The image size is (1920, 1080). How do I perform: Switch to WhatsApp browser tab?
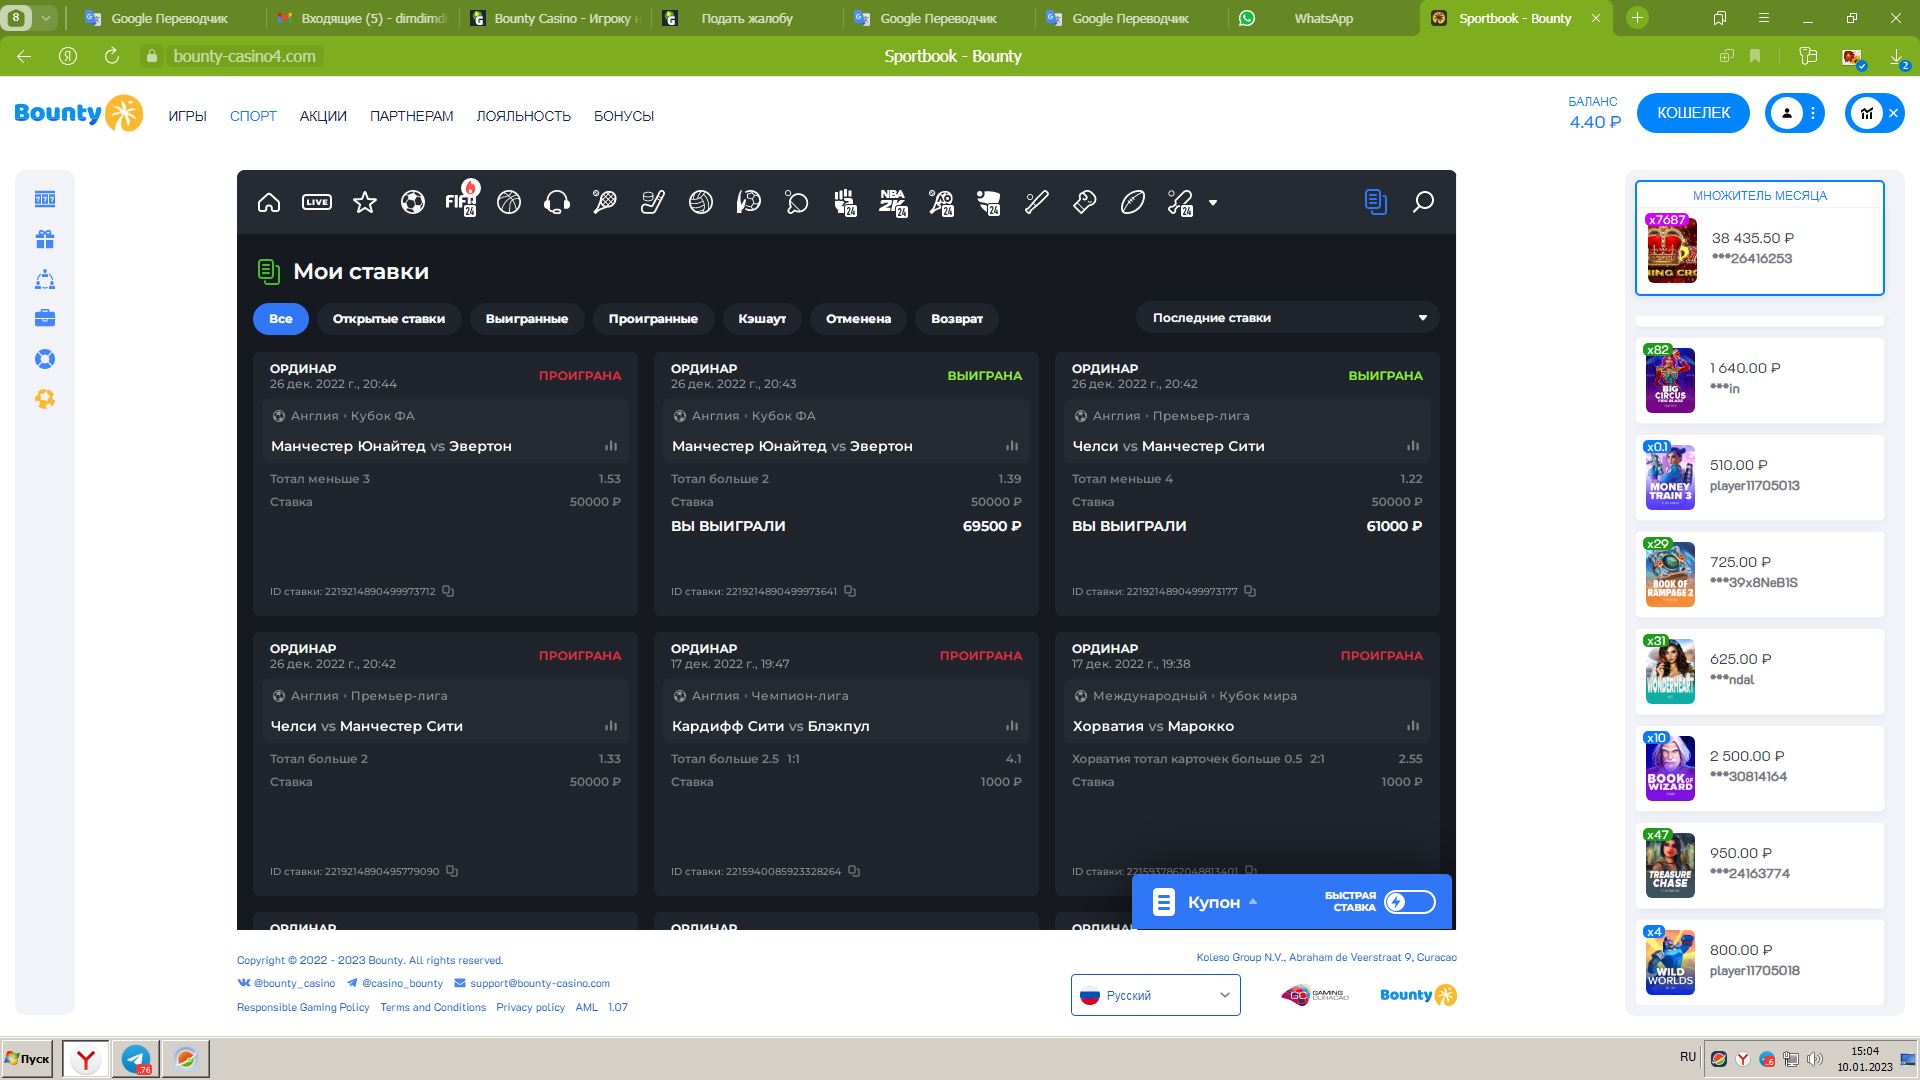[1323, 18]
